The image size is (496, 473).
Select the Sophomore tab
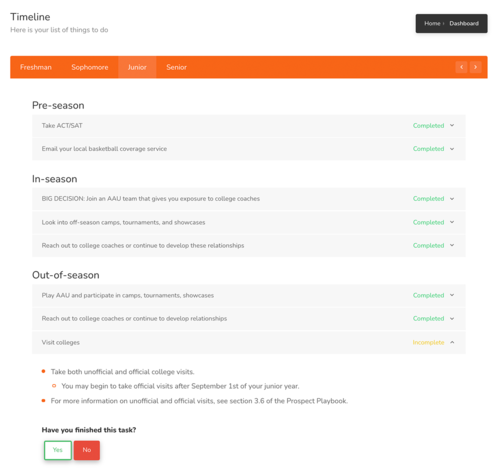coord(90,67)
